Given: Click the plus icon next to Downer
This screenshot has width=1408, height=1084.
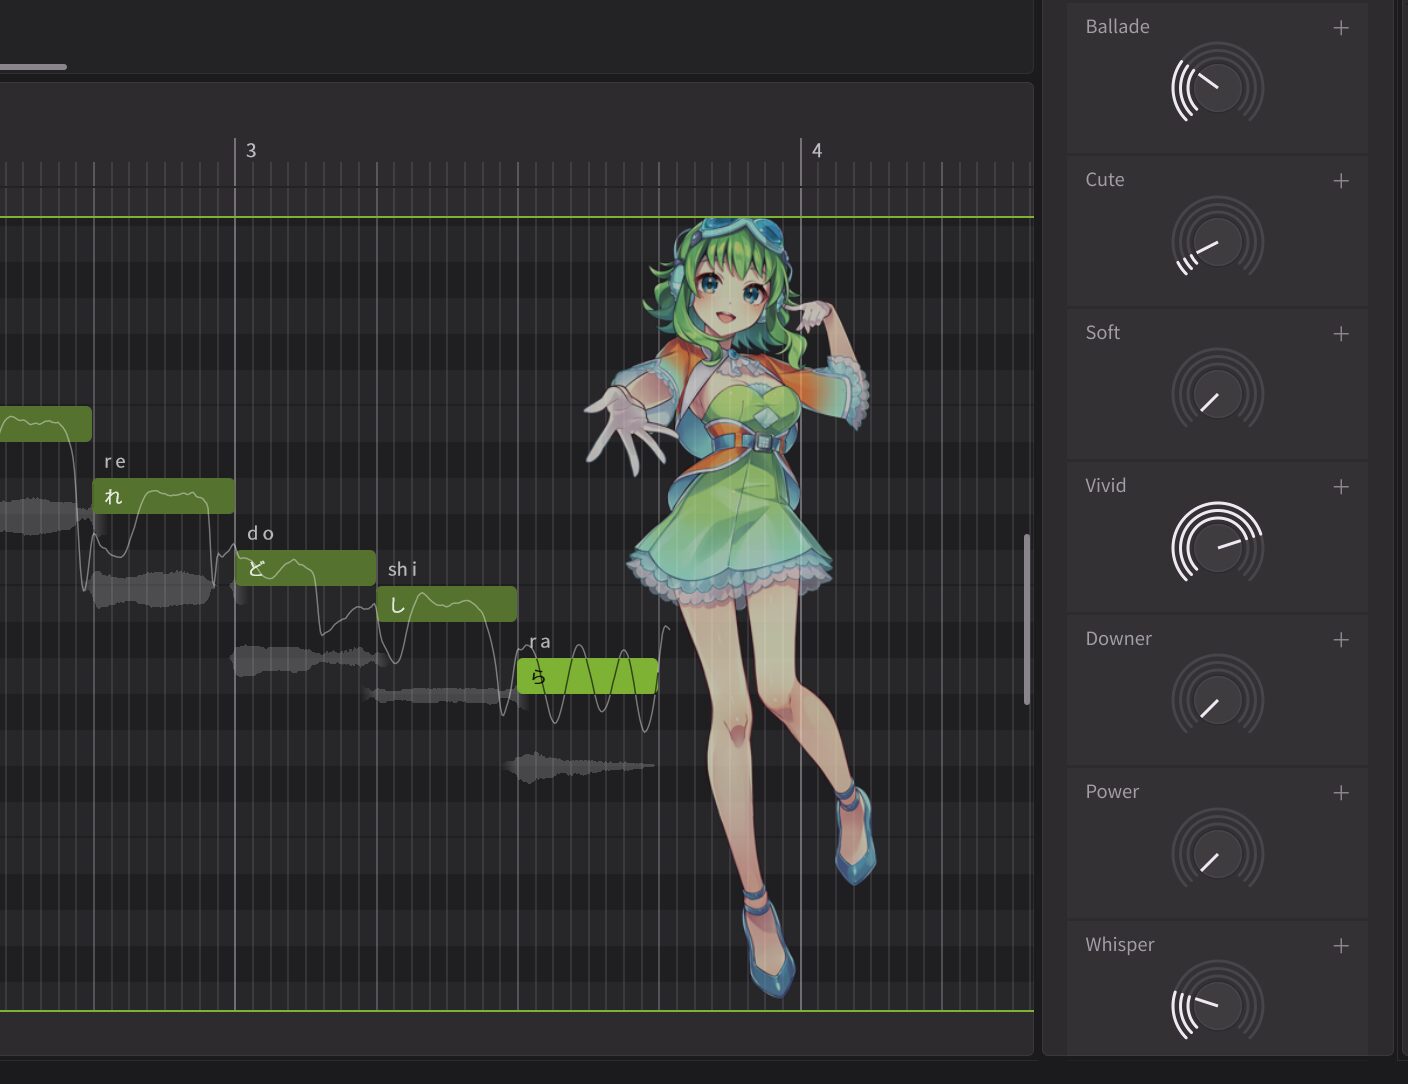Looking at the screenshot, I should 1341,640.
